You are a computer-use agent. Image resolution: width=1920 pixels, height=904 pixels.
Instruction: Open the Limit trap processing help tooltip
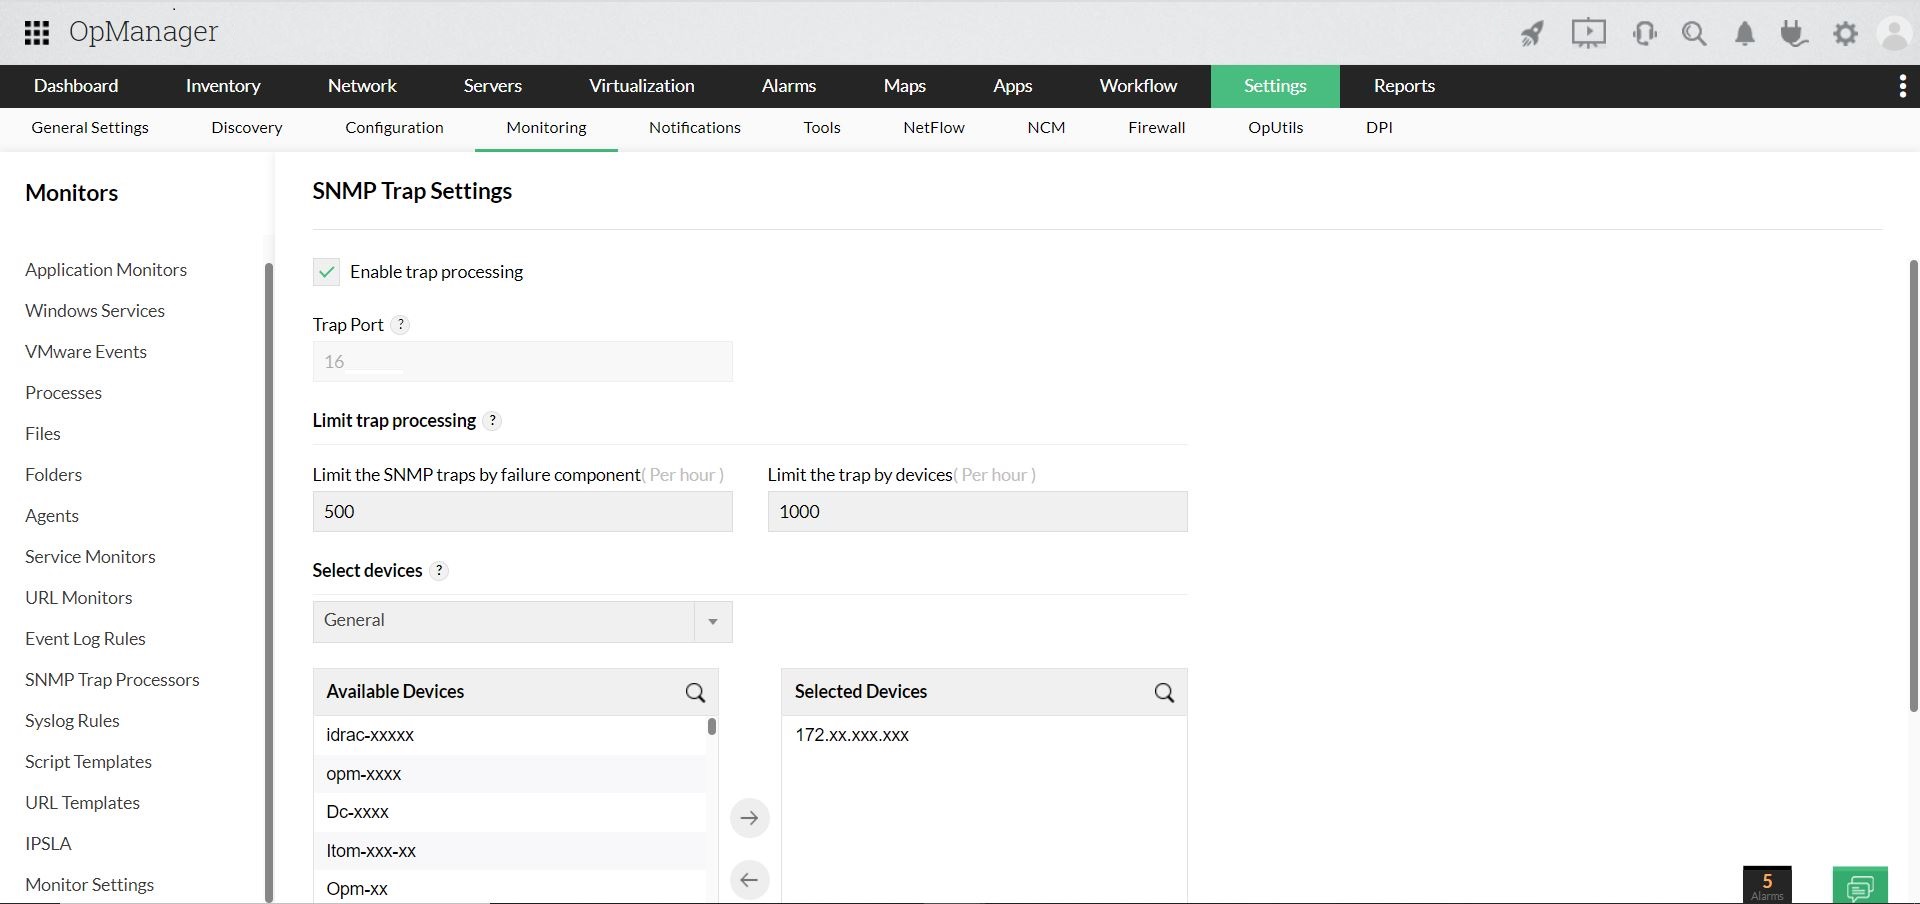[x=491, y=421]
